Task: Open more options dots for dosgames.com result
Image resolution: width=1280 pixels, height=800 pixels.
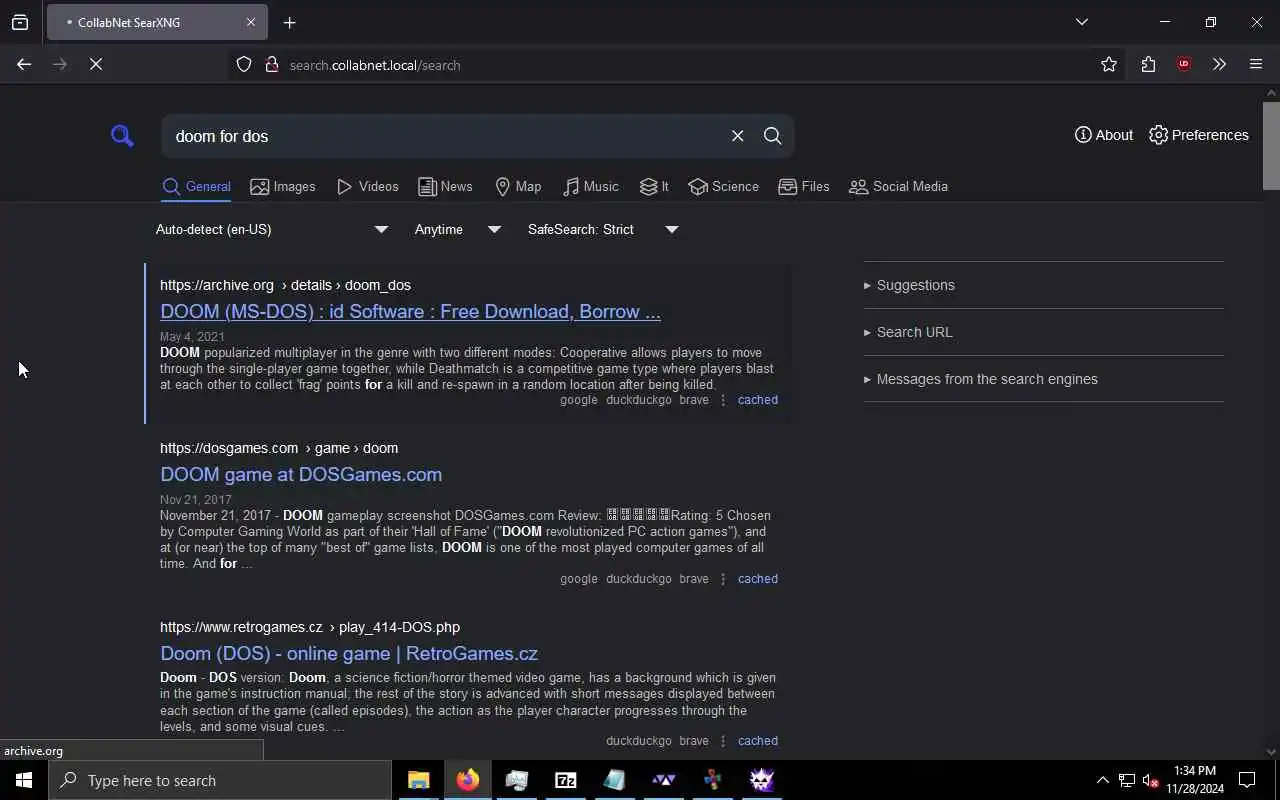Action: point(723,579)
